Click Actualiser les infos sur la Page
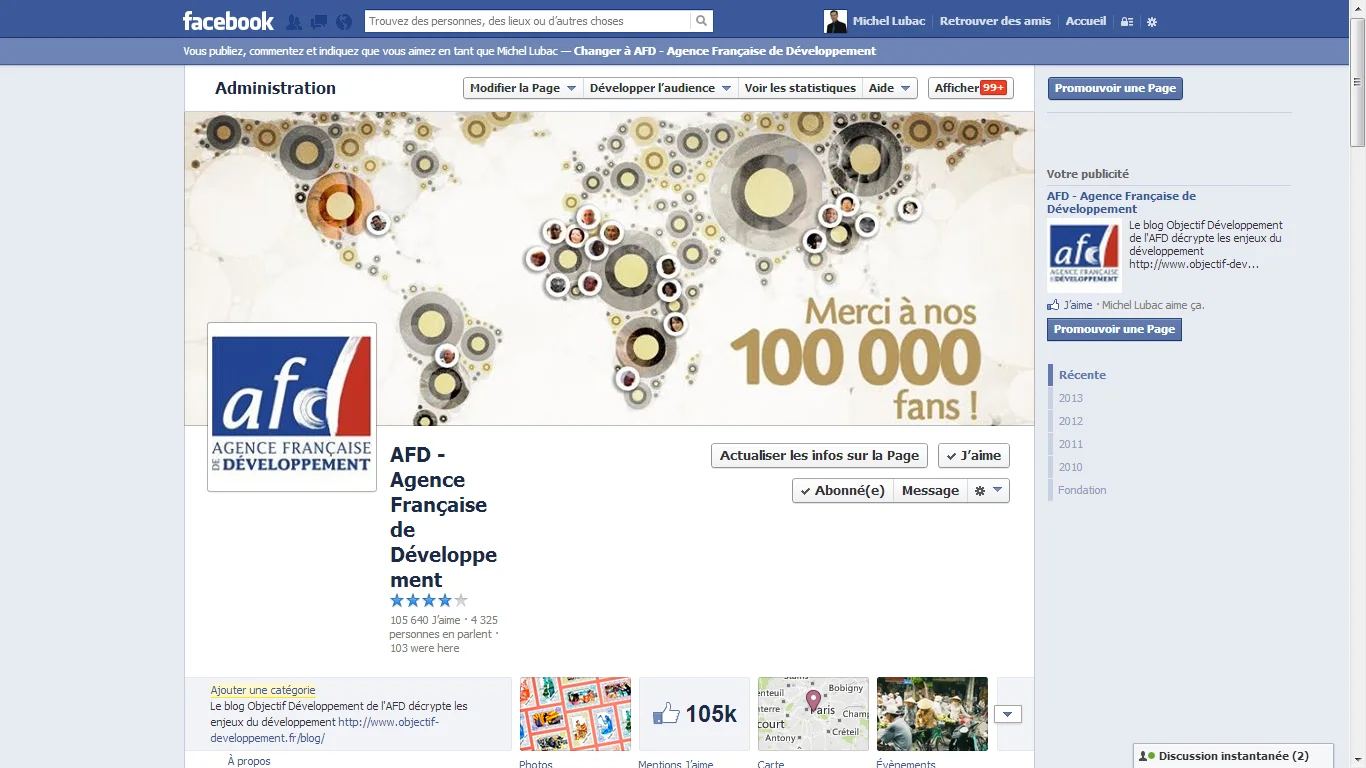 [819, 455]
